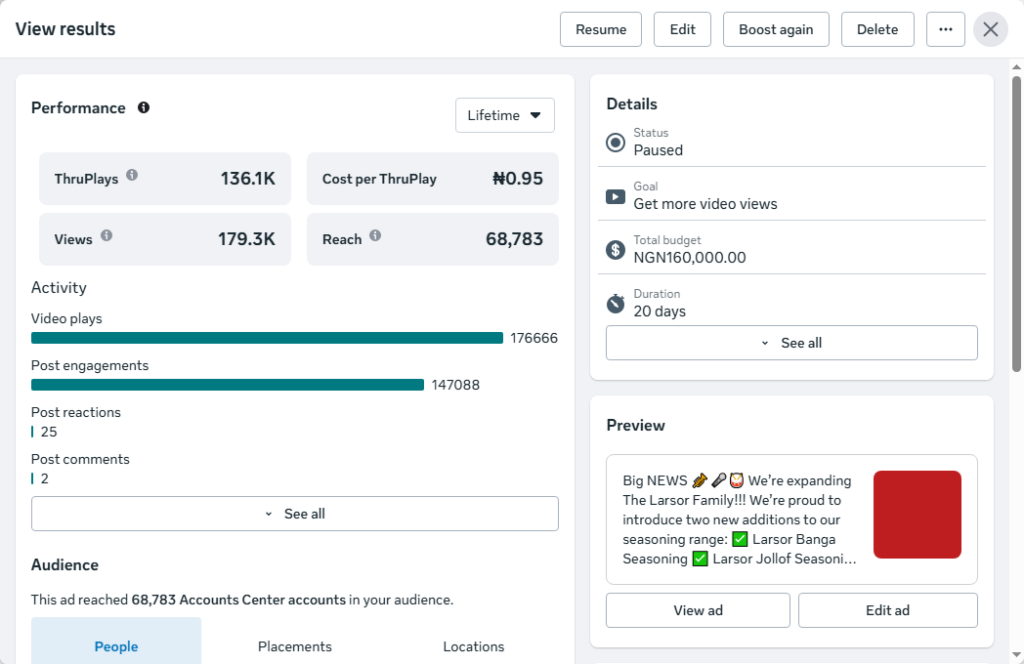Click the Views info icon
This screenshot has width=1024, height=664.
tap(106, 236)
